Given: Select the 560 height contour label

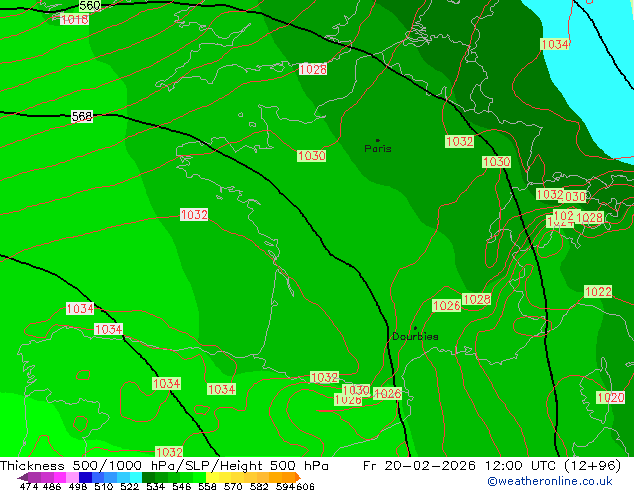Looking at the screenshot, I should pyautogui.click(x=90, y=5).
